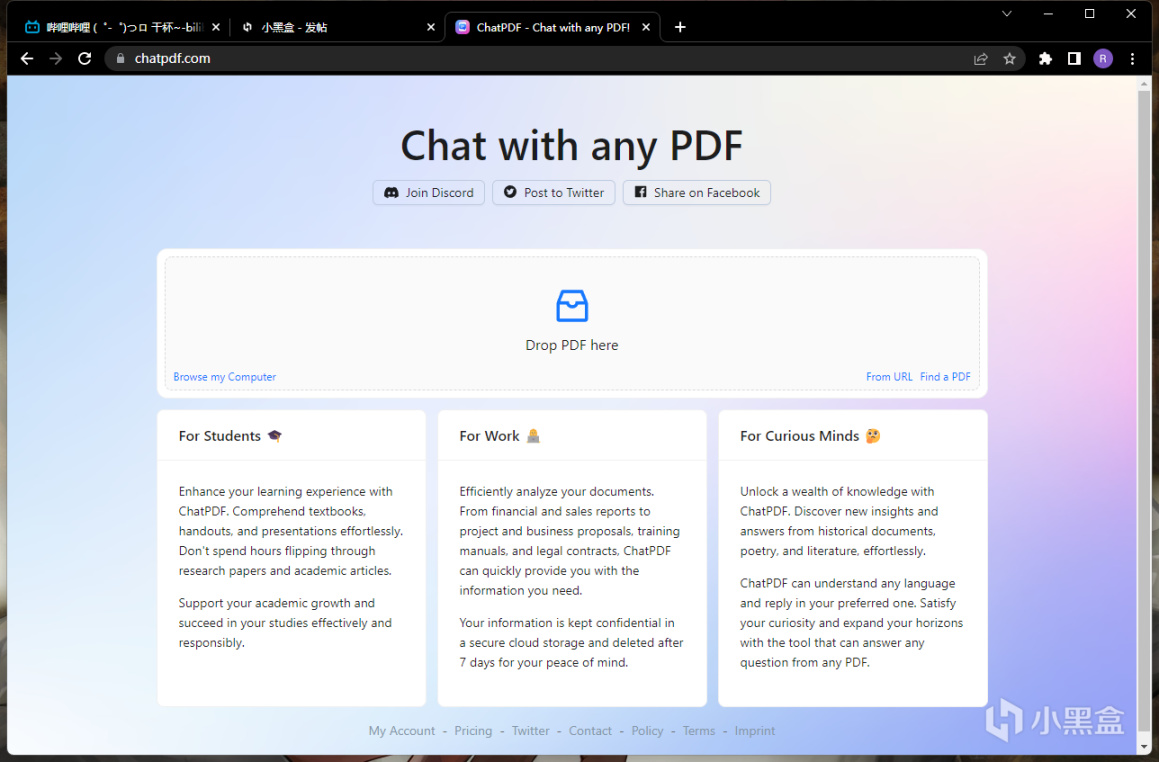
Task: Open the Extensions puzzle icon
Action: click(x=1045, y=58)
